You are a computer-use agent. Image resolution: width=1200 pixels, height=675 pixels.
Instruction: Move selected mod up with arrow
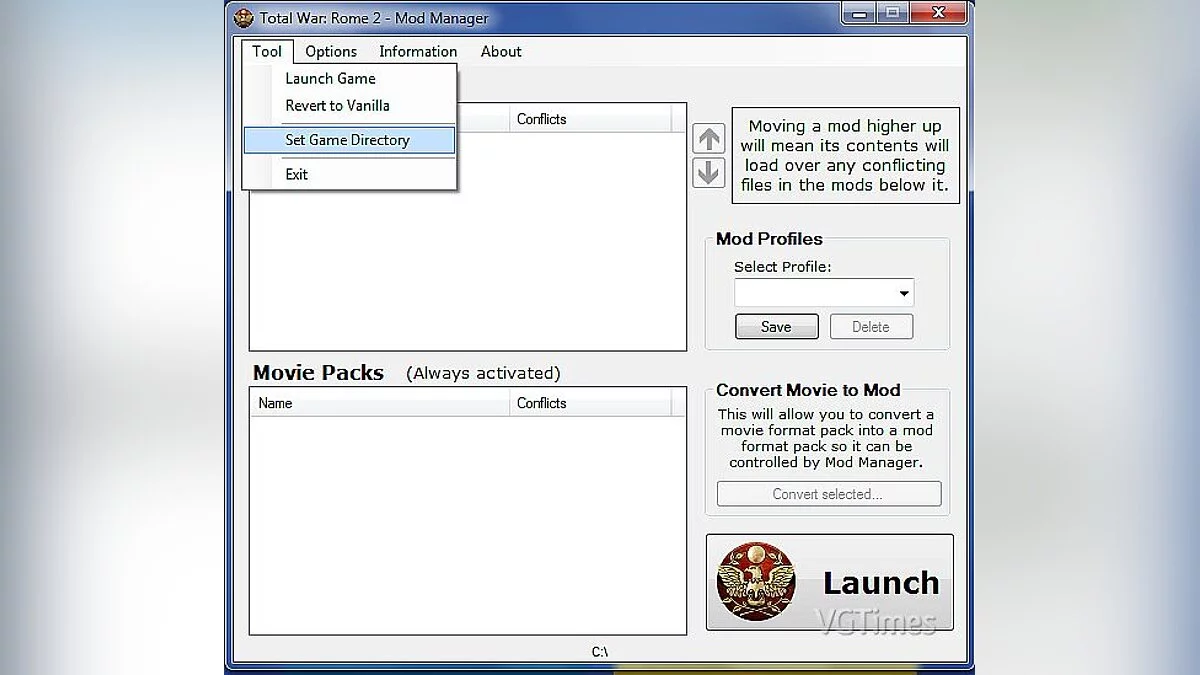pyautogui.click(x=709, y=139)
